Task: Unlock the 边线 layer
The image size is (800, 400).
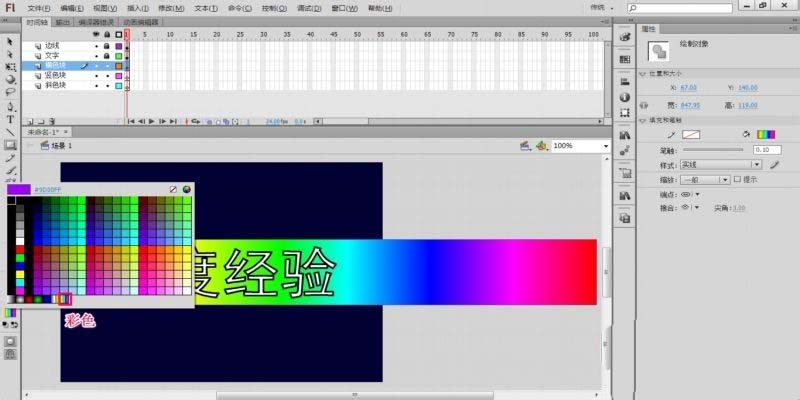Action: coord(107,46)
